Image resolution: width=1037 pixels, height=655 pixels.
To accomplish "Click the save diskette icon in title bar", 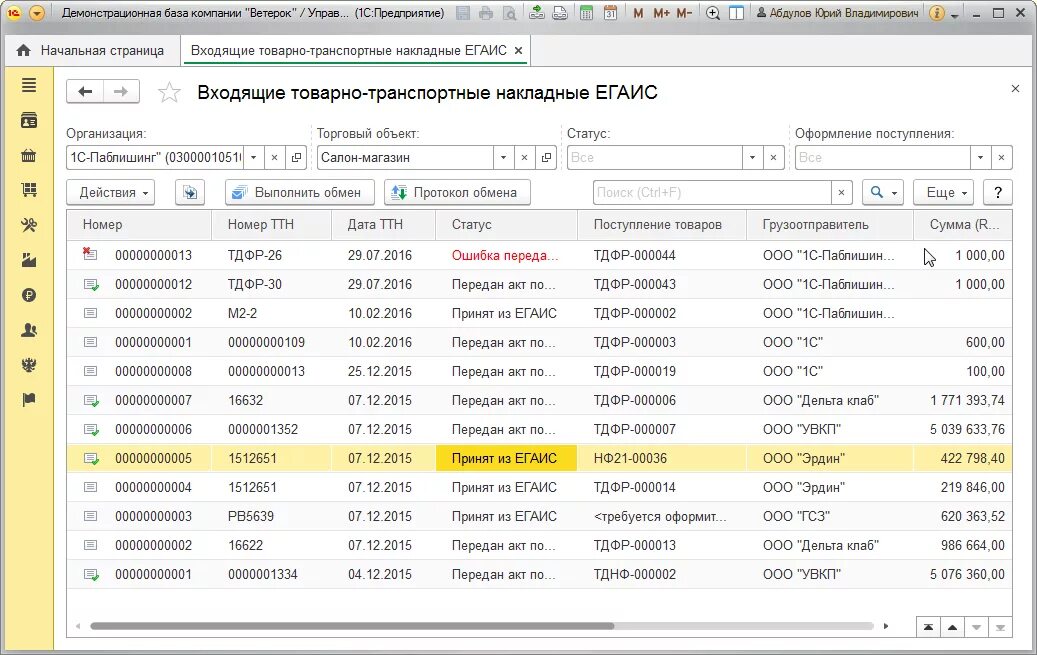I will pos(463,13).
